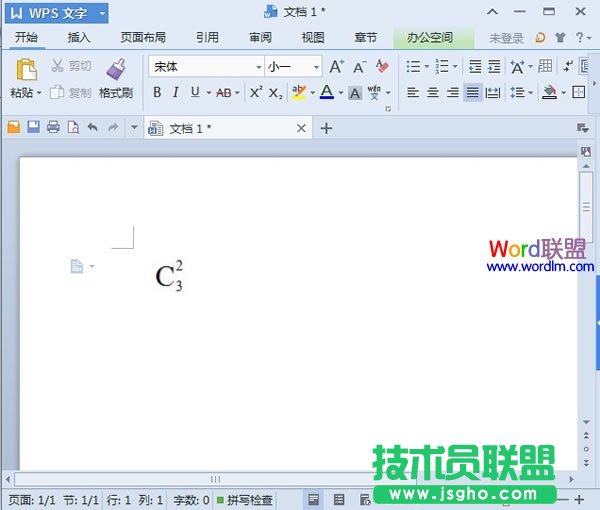Click the Paste (粘贴) clipboard icon

tap(26, 69)
